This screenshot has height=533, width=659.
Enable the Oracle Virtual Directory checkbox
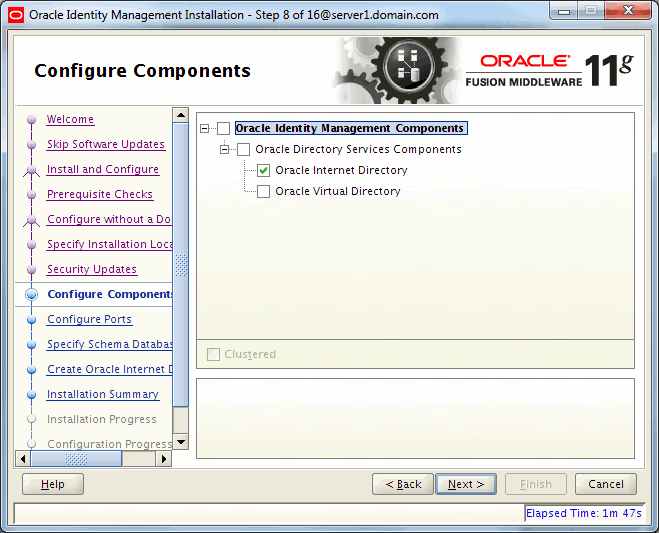click(x=264, y=191)
